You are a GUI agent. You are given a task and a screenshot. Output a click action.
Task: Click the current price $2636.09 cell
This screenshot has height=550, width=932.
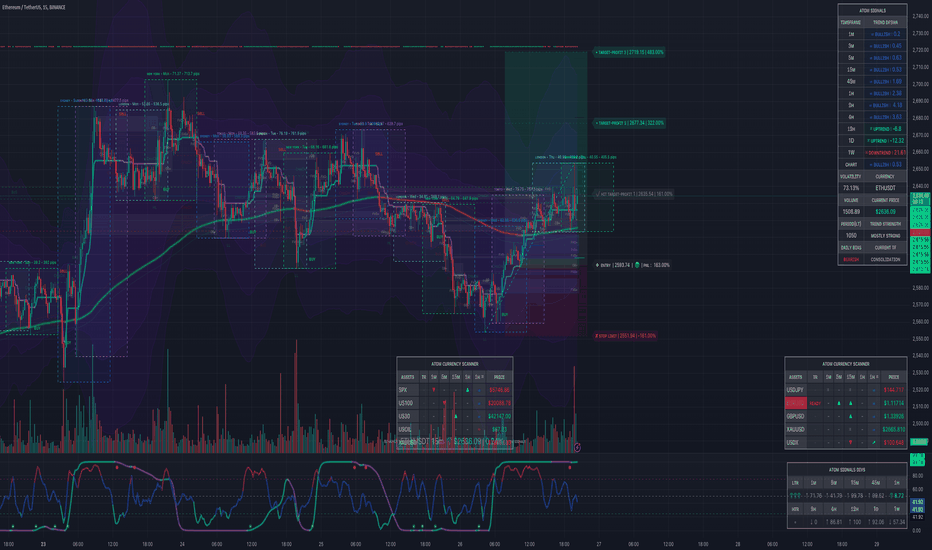tap(885, 212)
